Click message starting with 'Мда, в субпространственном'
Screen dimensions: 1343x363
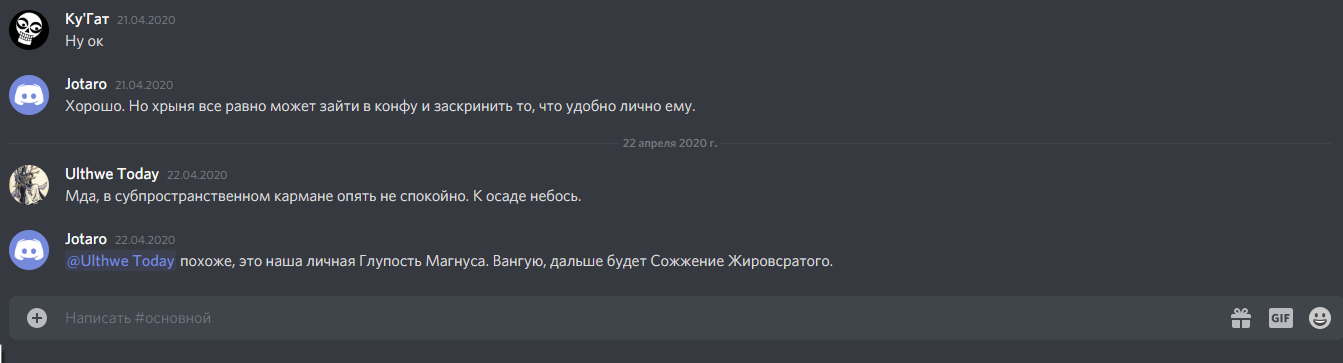click(323, 196)
